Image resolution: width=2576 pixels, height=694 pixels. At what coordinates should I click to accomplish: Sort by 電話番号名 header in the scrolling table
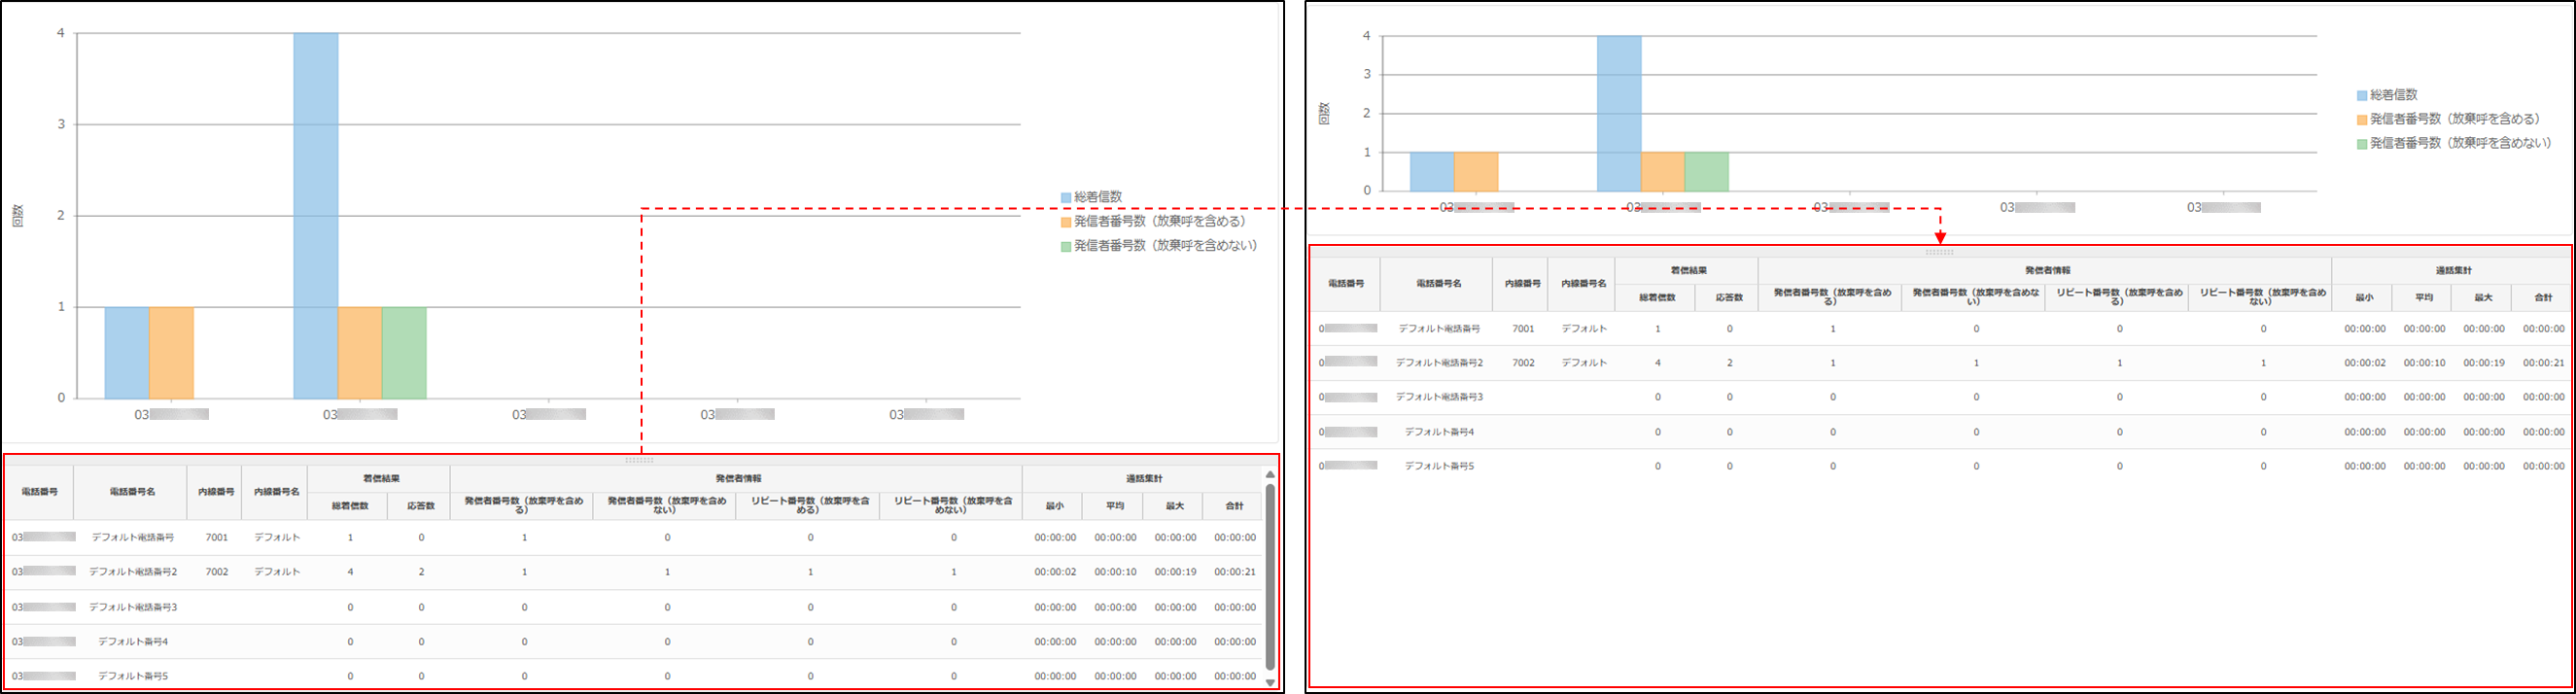tap(132, 492)
